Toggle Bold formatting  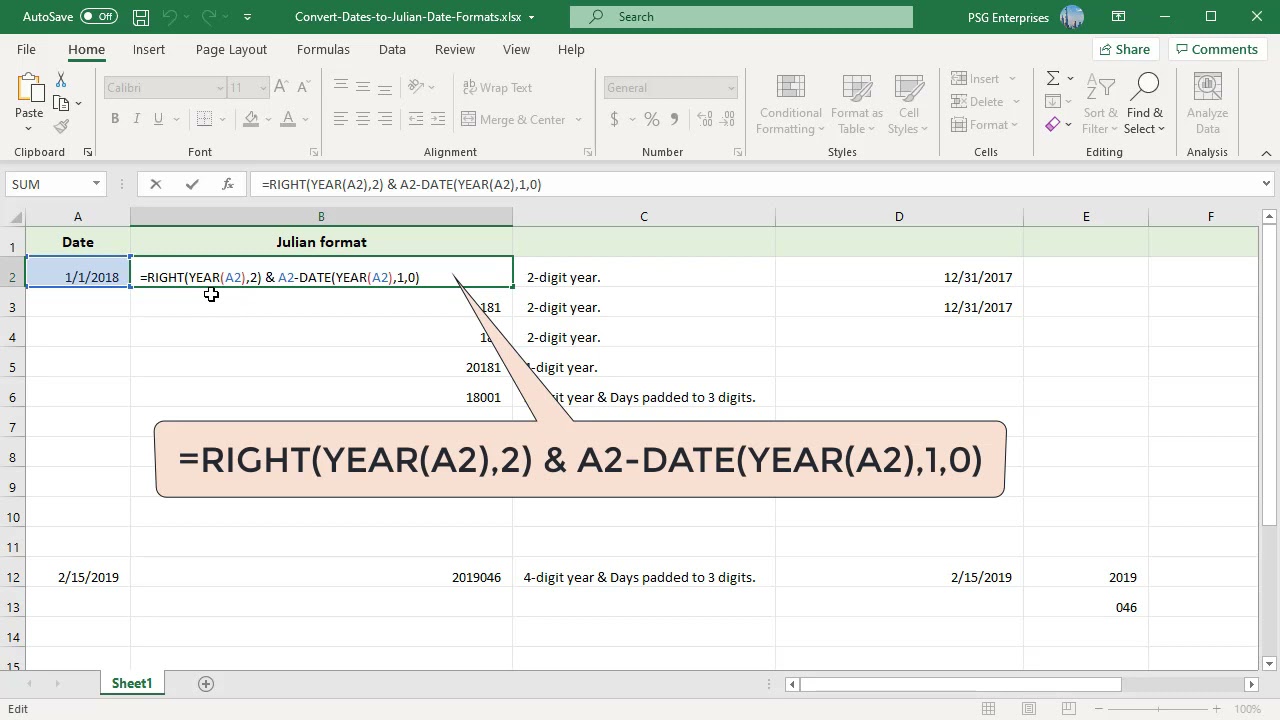coord(115,119)
